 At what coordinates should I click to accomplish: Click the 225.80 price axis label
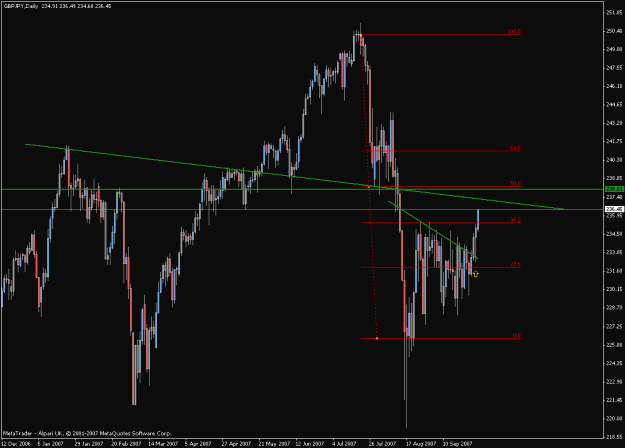coord(614,345)
